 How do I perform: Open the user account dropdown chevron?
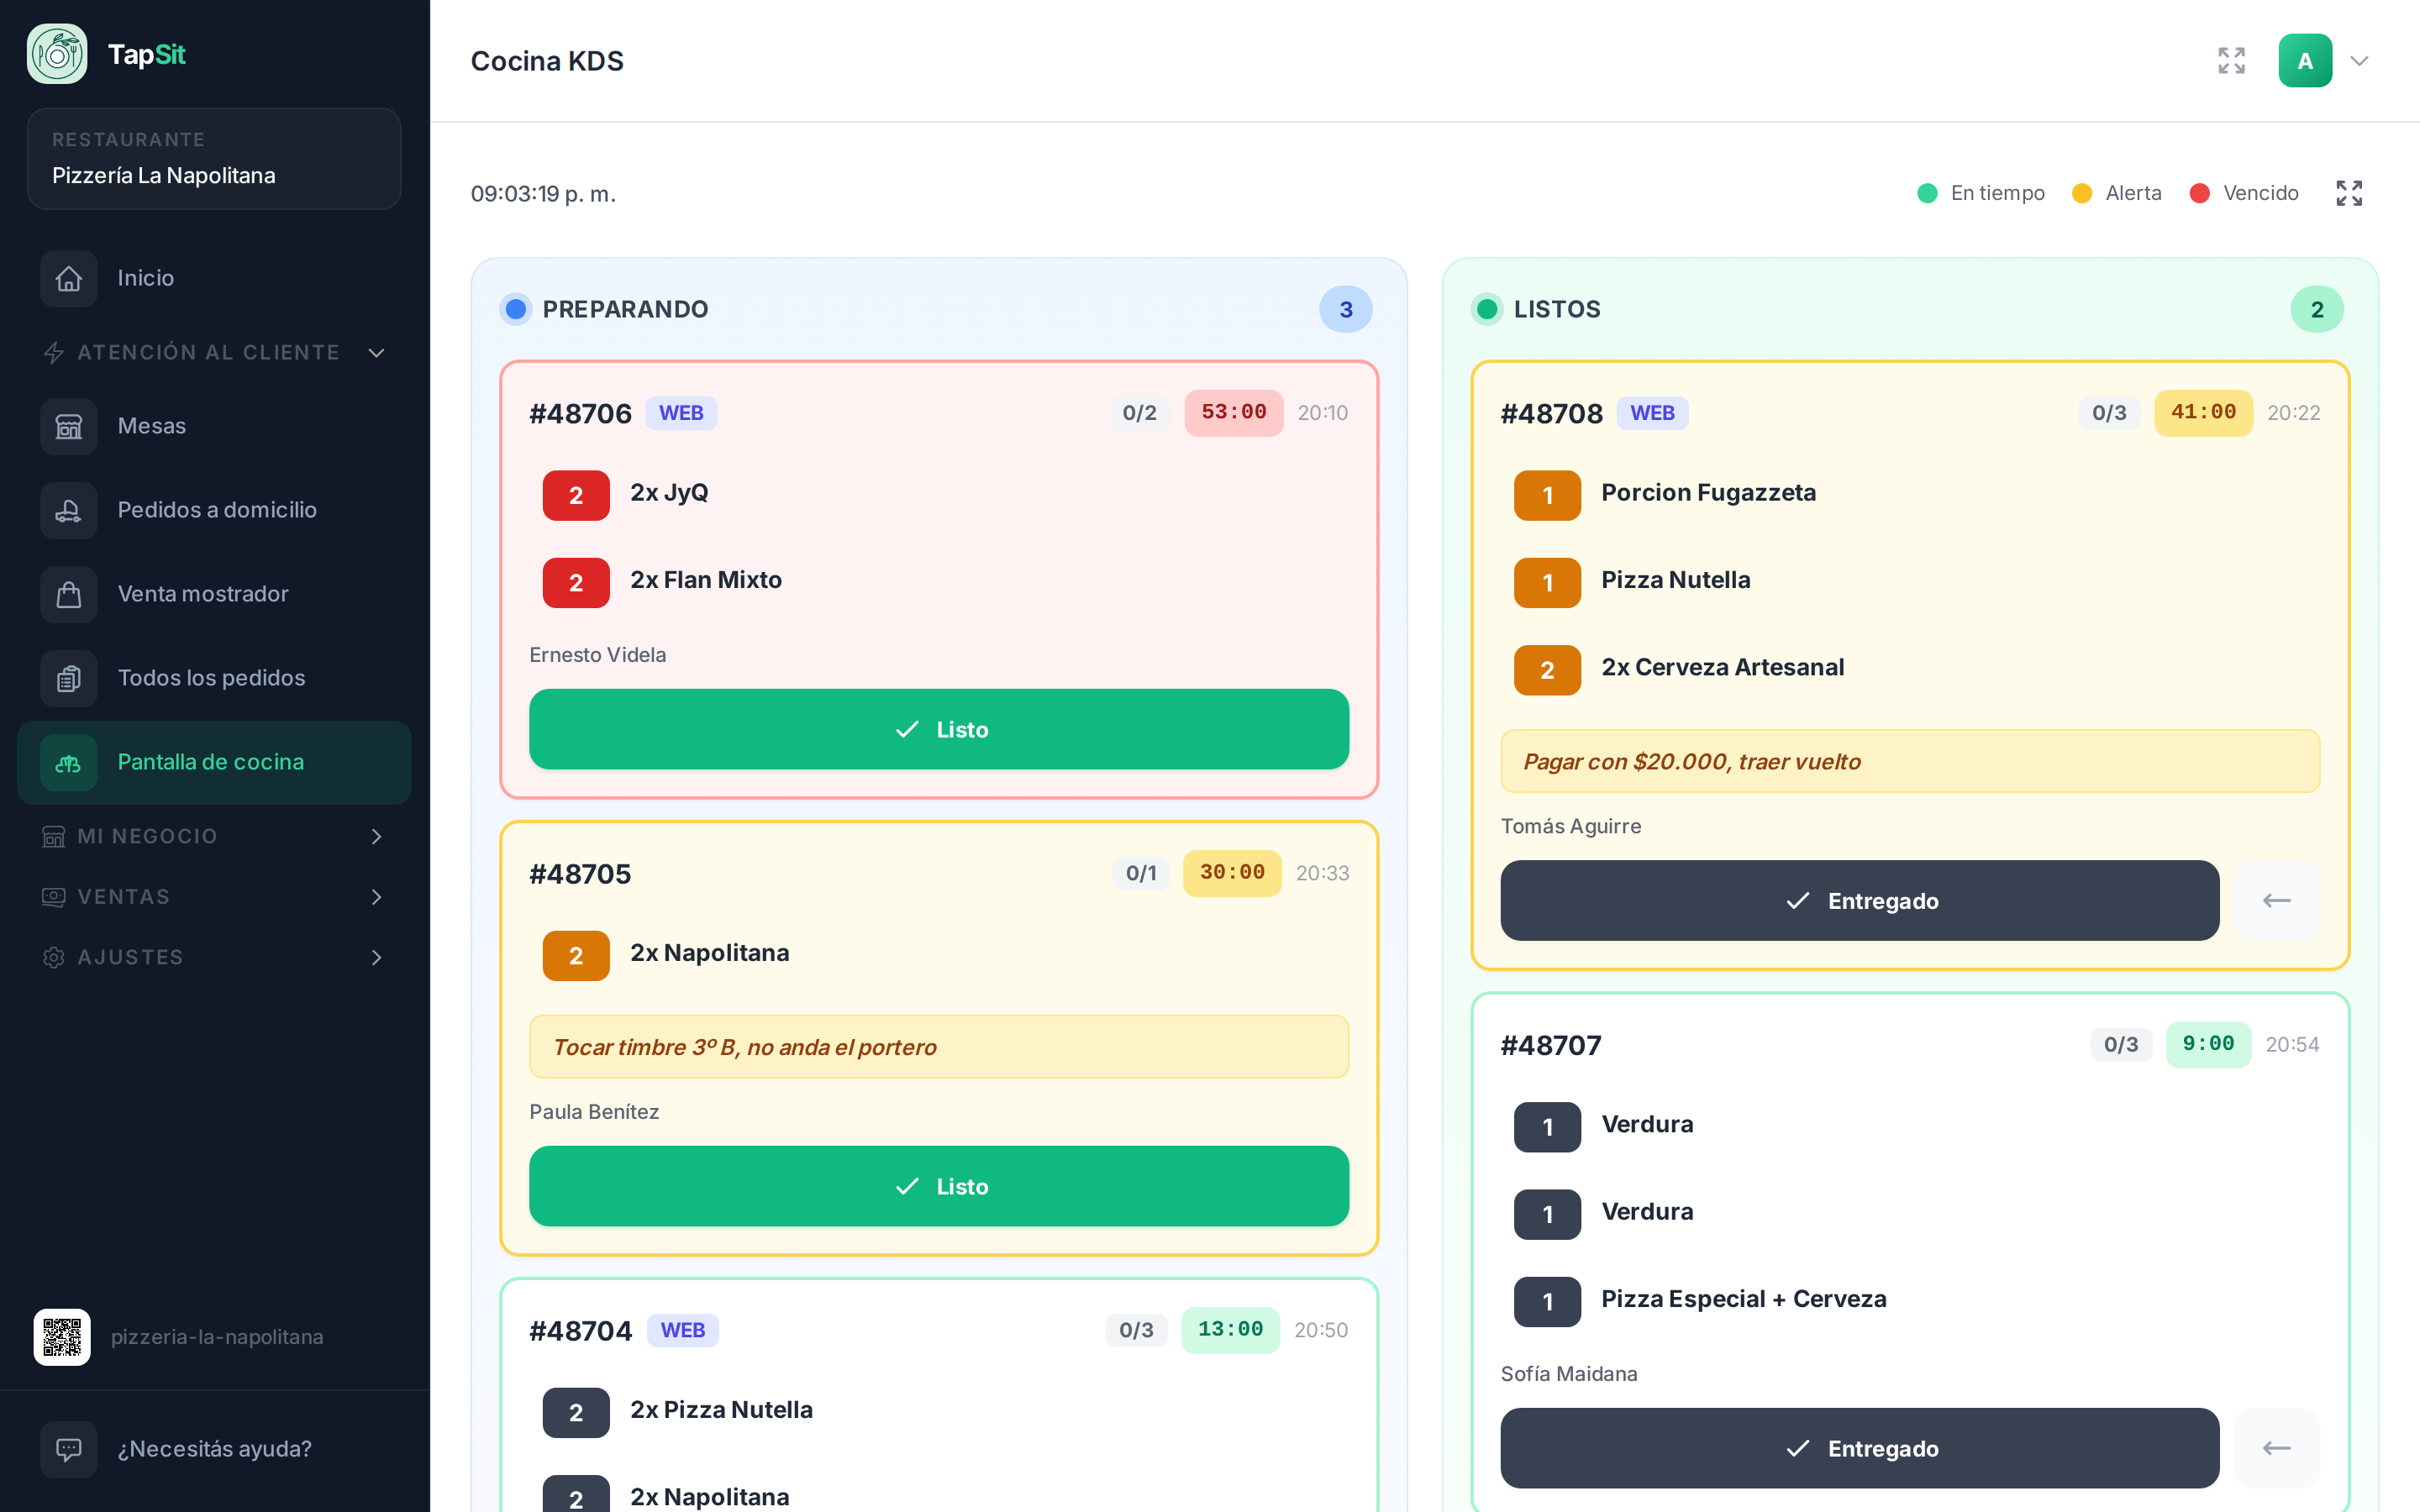(2359, 61)
